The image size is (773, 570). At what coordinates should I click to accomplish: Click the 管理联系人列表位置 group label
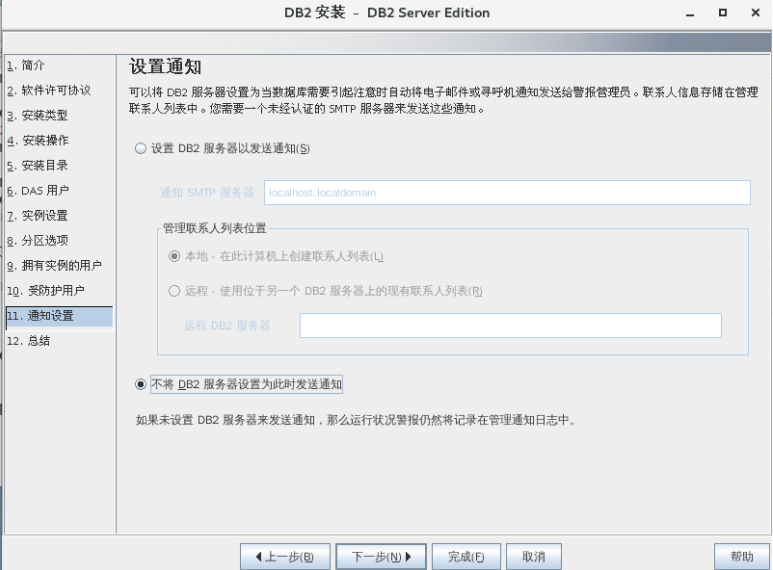pos(214,228)
